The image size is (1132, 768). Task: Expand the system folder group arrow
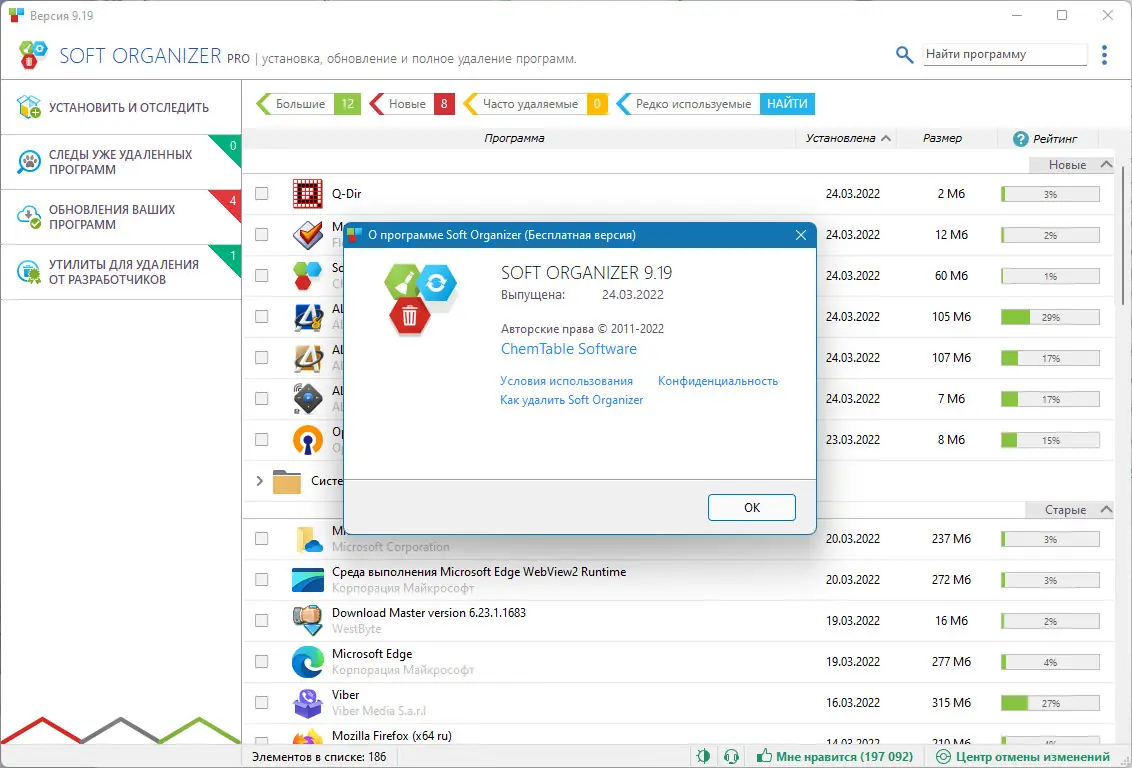click(260, 481)
